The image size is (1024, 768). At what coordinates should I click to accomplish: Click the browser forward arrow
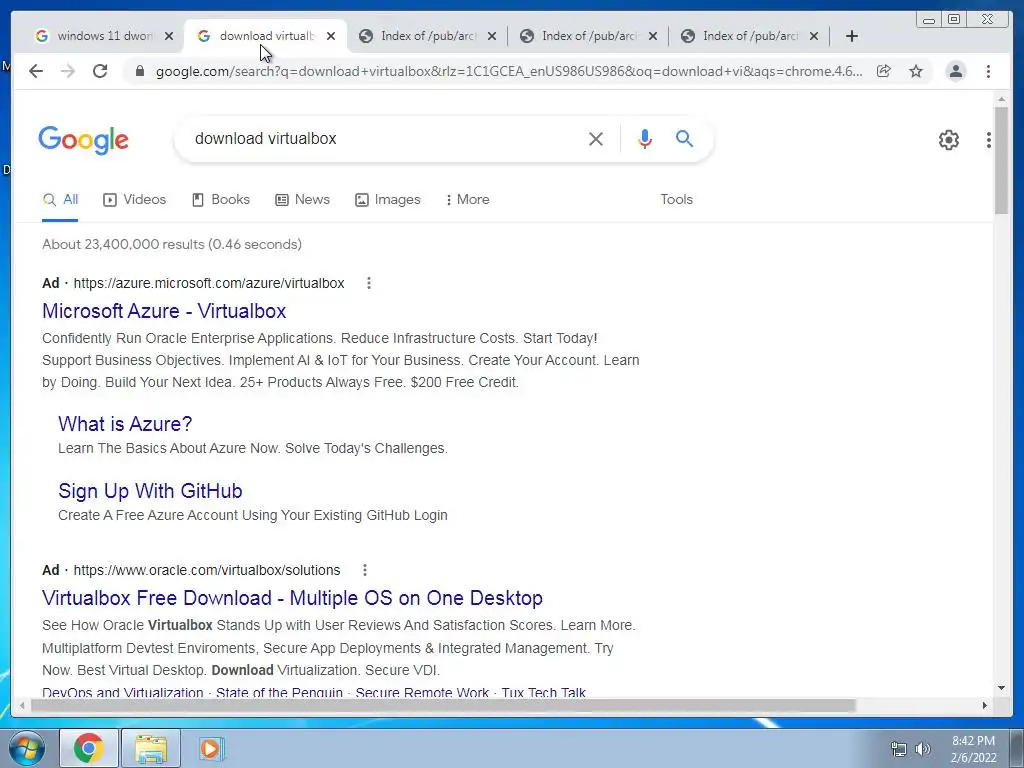pos(68,71)
